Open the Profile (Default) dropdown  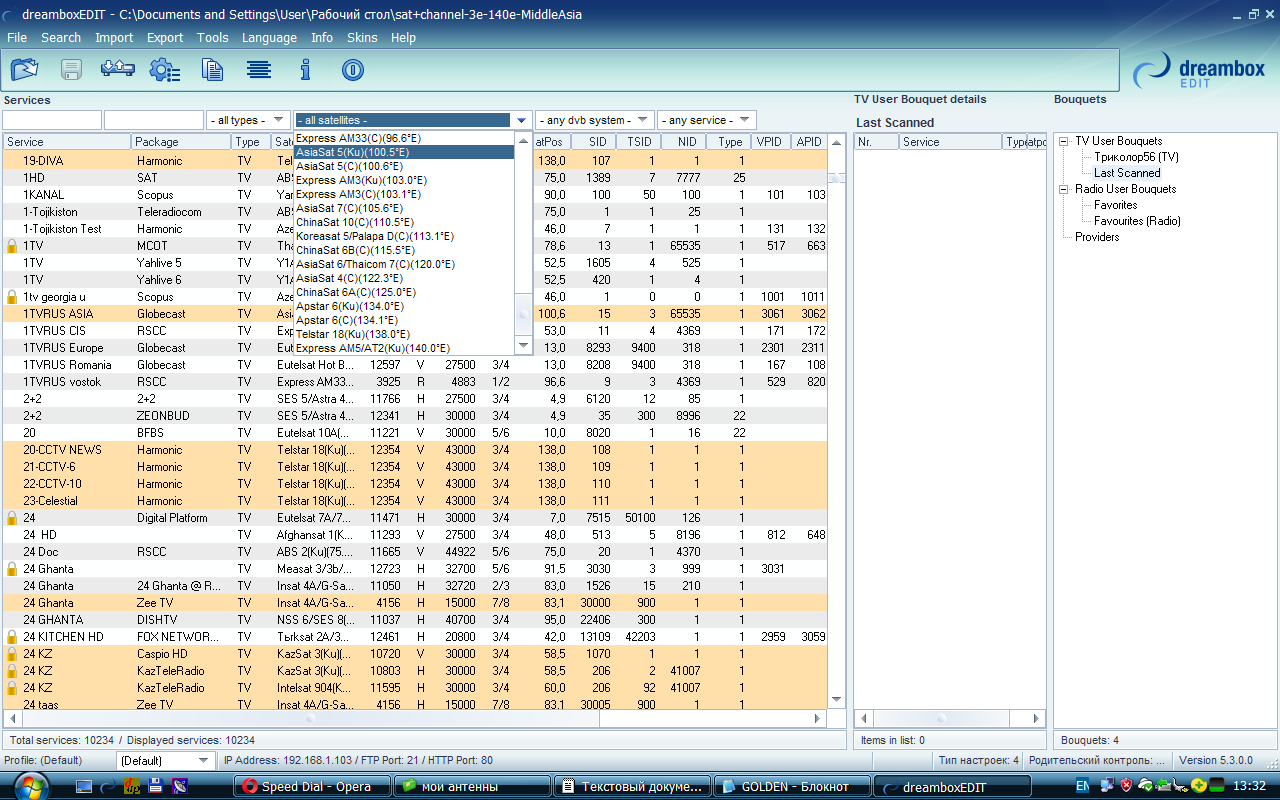click(x=165, y=761)
